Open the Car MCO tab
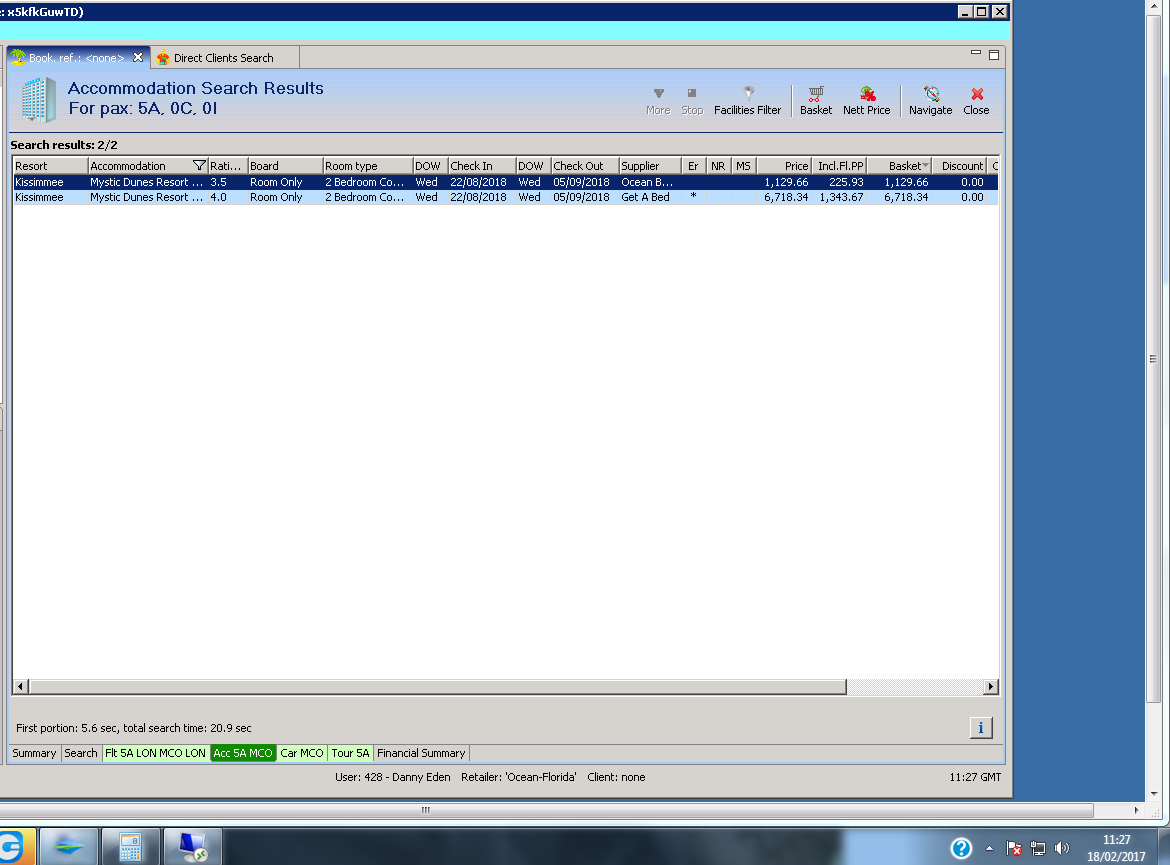The width and height of the screenshot is (1170, 865). pyautogui.click(x=301, y=753)
